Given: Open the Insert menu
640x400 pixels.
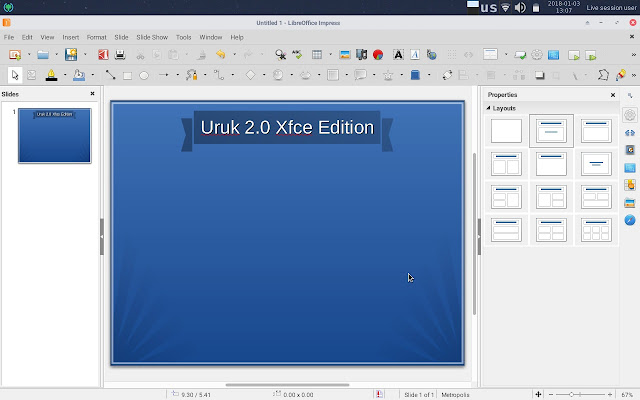Looking at the screenshot, I should [x=71, y=37].
